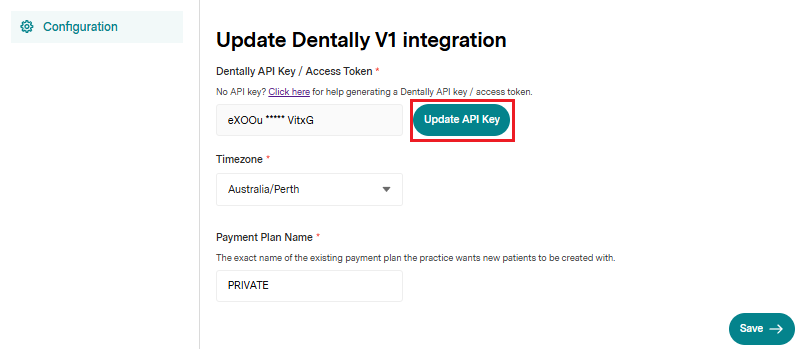The height and width of the screenshot is (364, 811).
Task: Click the red asterisk after Payment Plan Name
Action: coord(318,236)
